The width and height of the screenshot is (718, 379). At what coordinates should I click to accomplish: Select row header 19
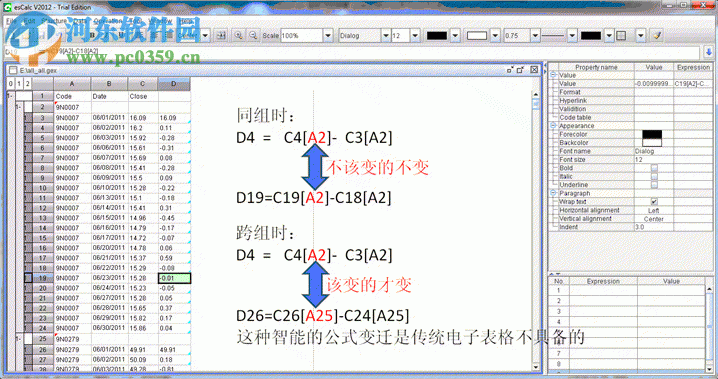coord(43,278)
